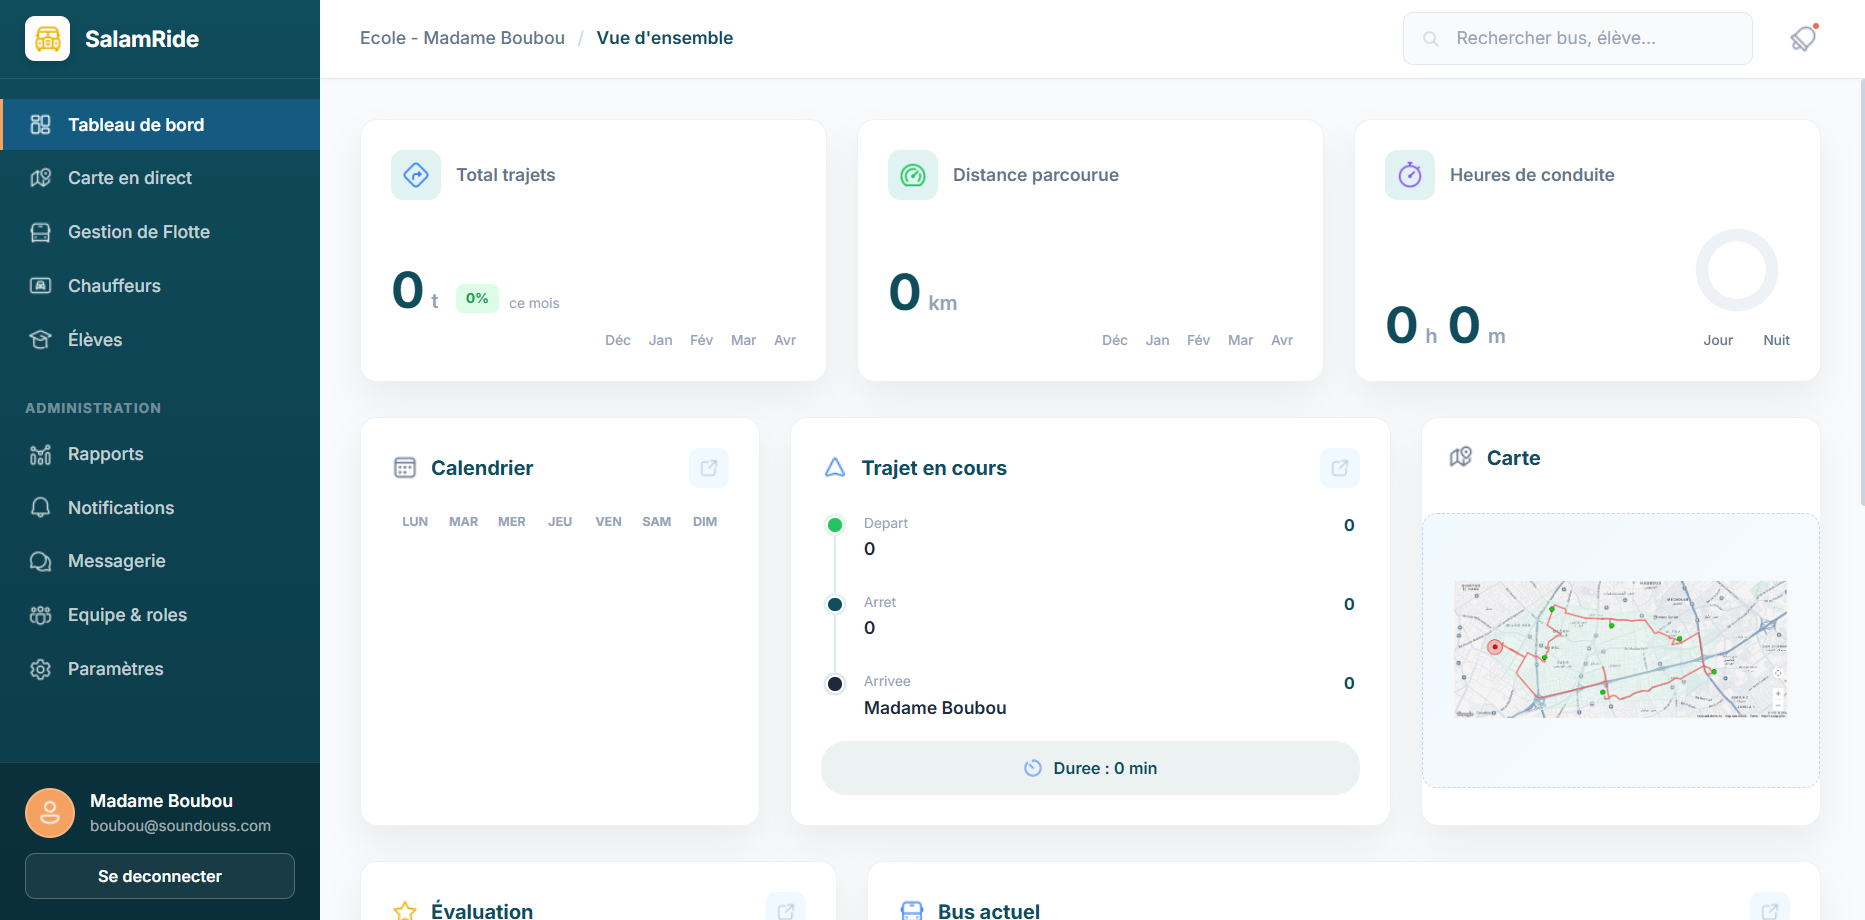Click the Se deconnecter button
The width and height of the screenshot is (1865, 920).
[160, 876]
